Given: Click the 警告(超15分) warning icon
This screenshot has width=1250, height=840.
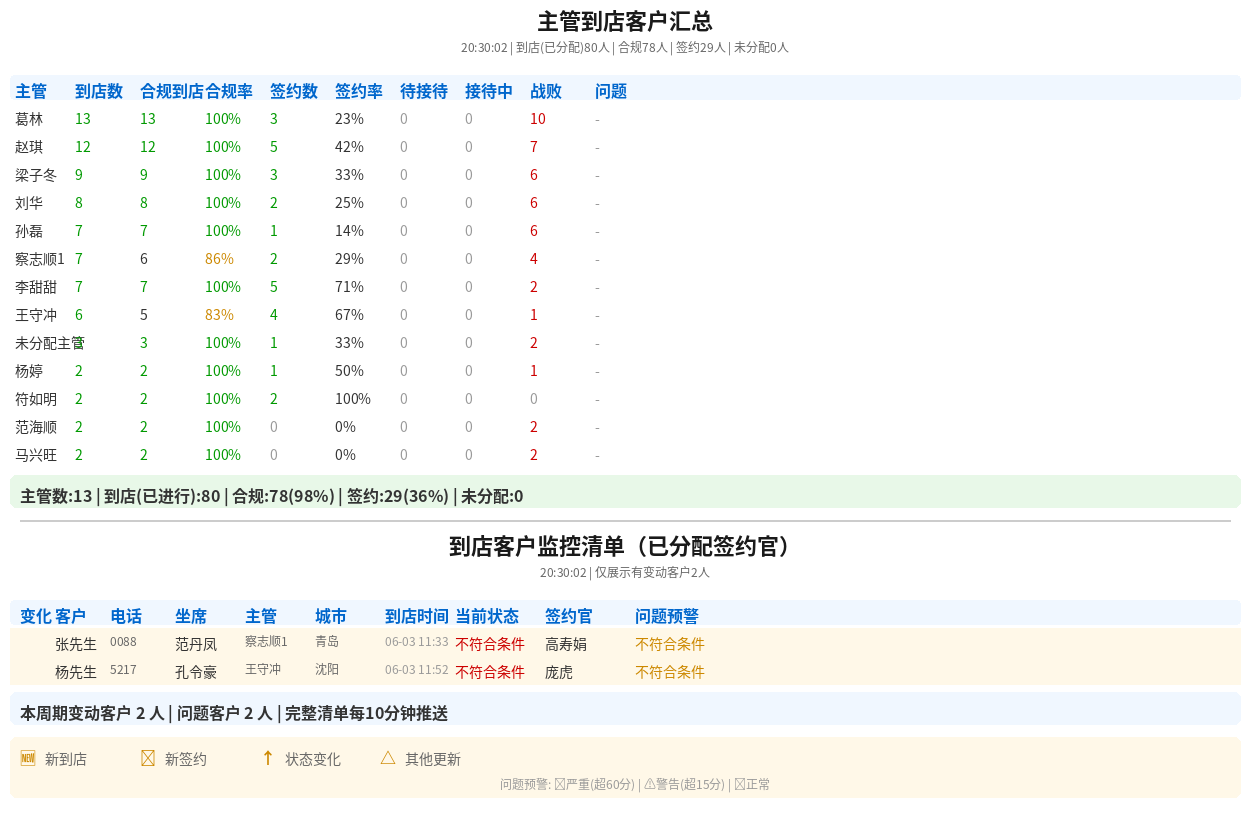Looking at the screenshot, I should click(650, 784).
